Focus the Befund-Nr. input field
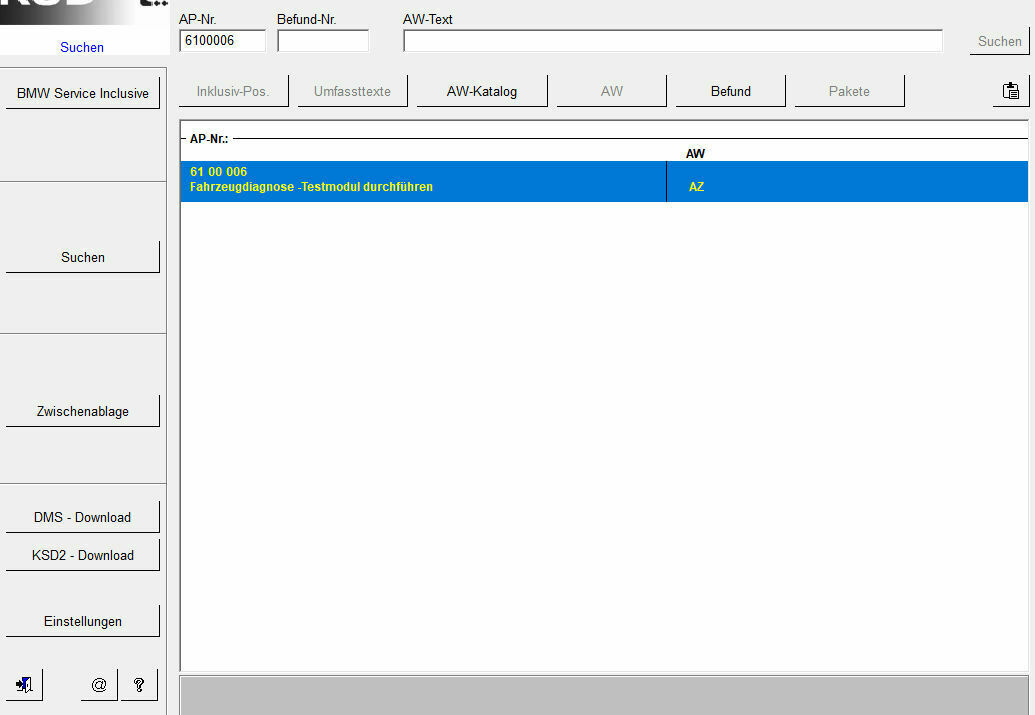The image size is (1035, 715). [x=323, y=41]
